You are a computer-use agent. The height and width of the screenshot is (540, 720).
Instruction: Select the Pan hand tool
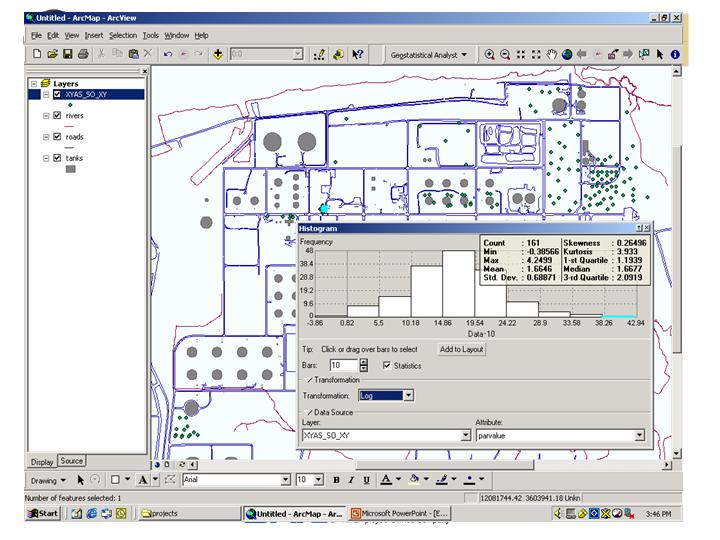coord(551,55)
